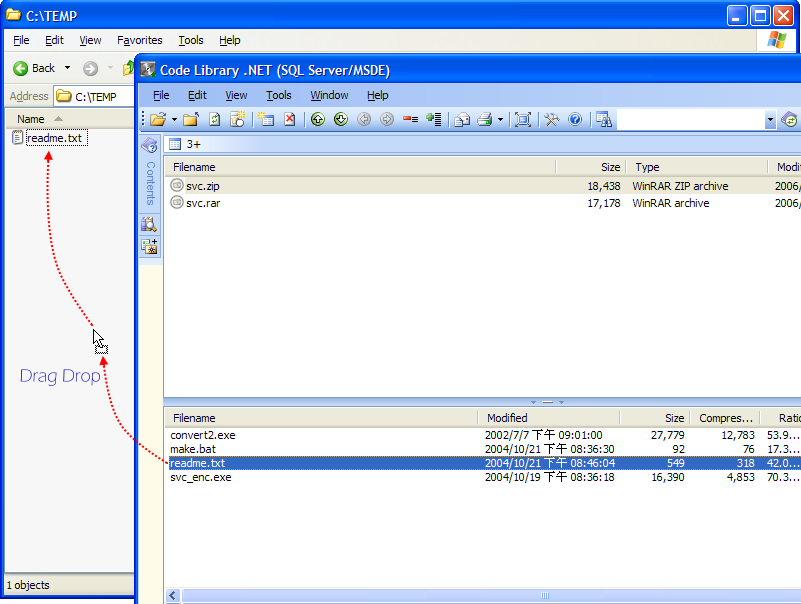
Task: Click the favorites sidebar panel icon
Action: click(x=149, y=247)
